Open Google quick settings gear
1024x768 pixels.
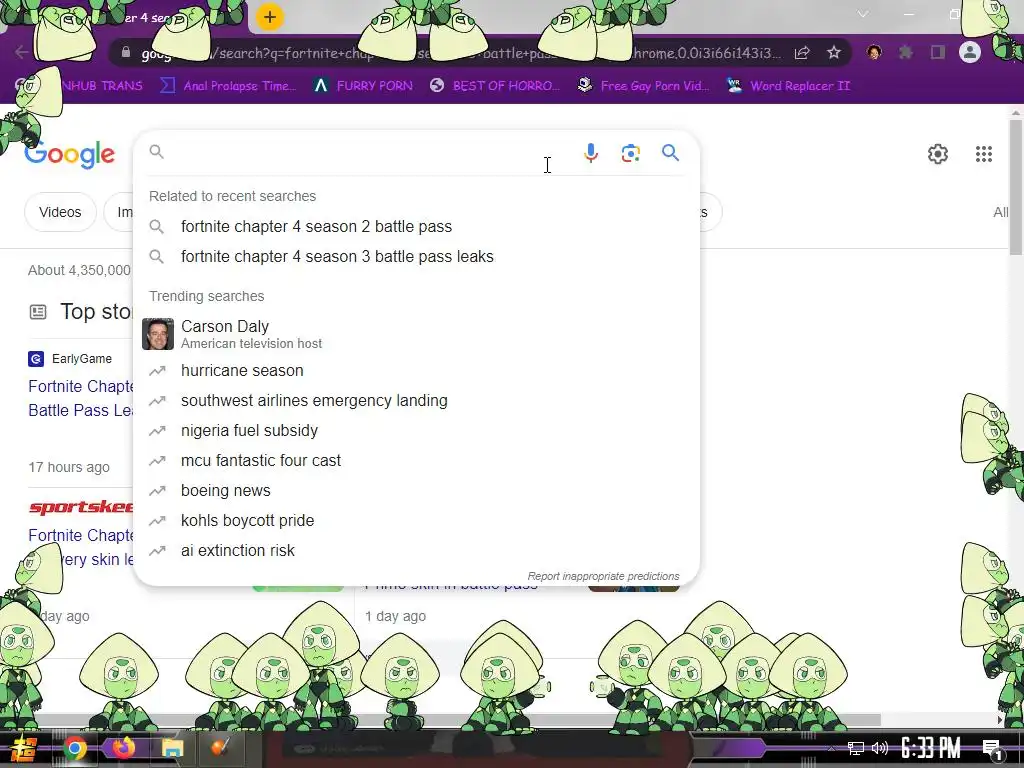pos(938,154)
